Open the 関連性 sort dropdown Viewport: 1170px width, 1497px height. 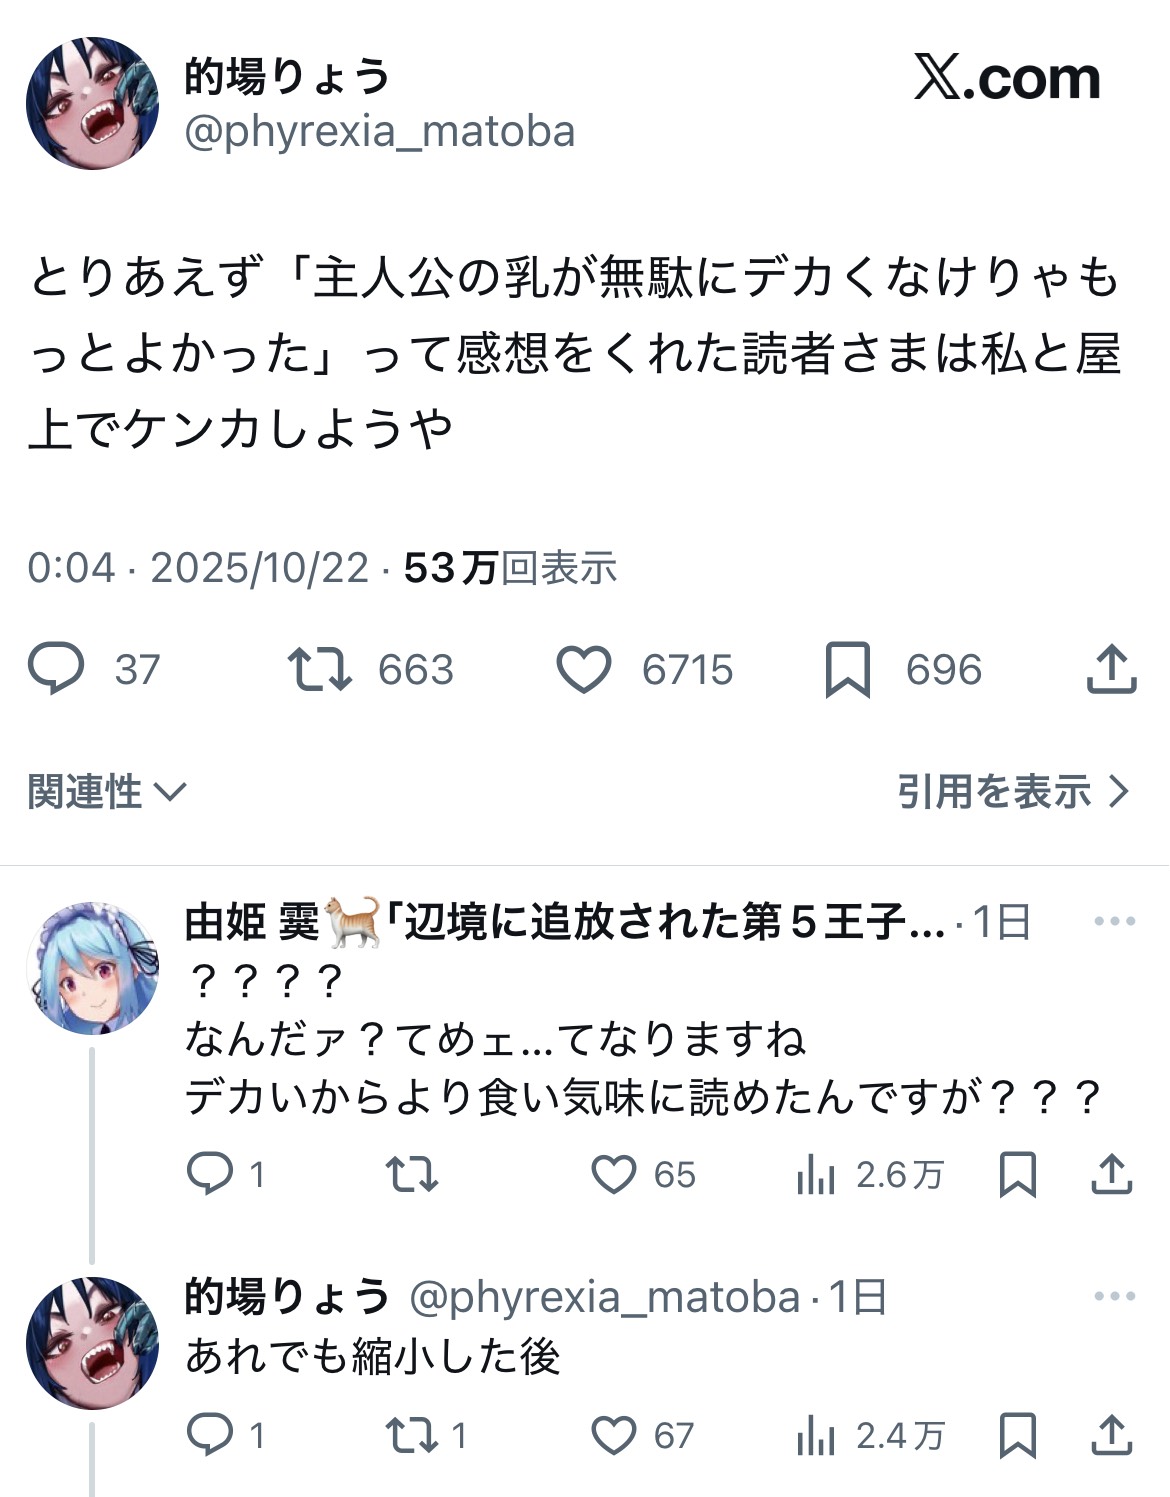107,792
